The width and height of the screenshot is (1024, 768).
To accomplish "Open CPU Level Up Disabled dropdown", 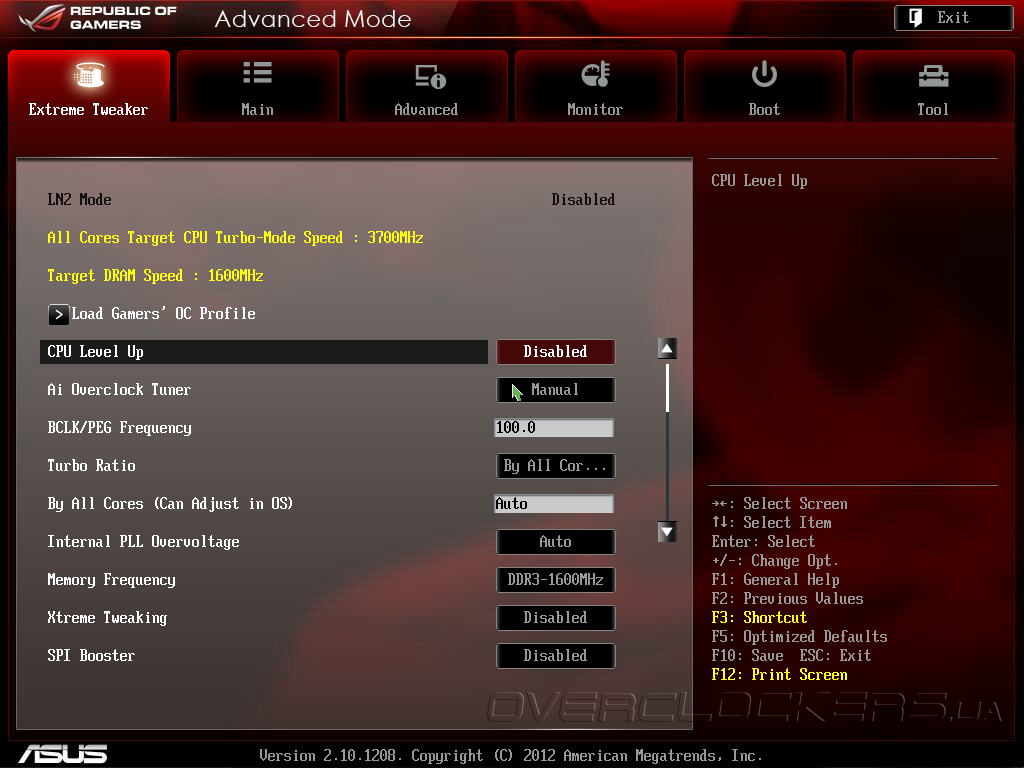I will [x=556, y=352].
